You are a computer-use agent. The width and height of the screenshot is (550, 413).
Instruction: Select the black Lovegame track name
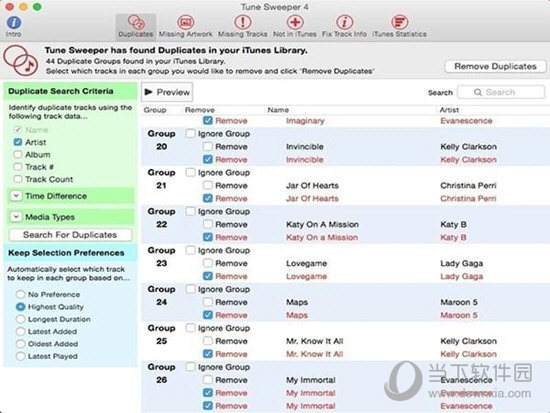click(x=306, y=263)
